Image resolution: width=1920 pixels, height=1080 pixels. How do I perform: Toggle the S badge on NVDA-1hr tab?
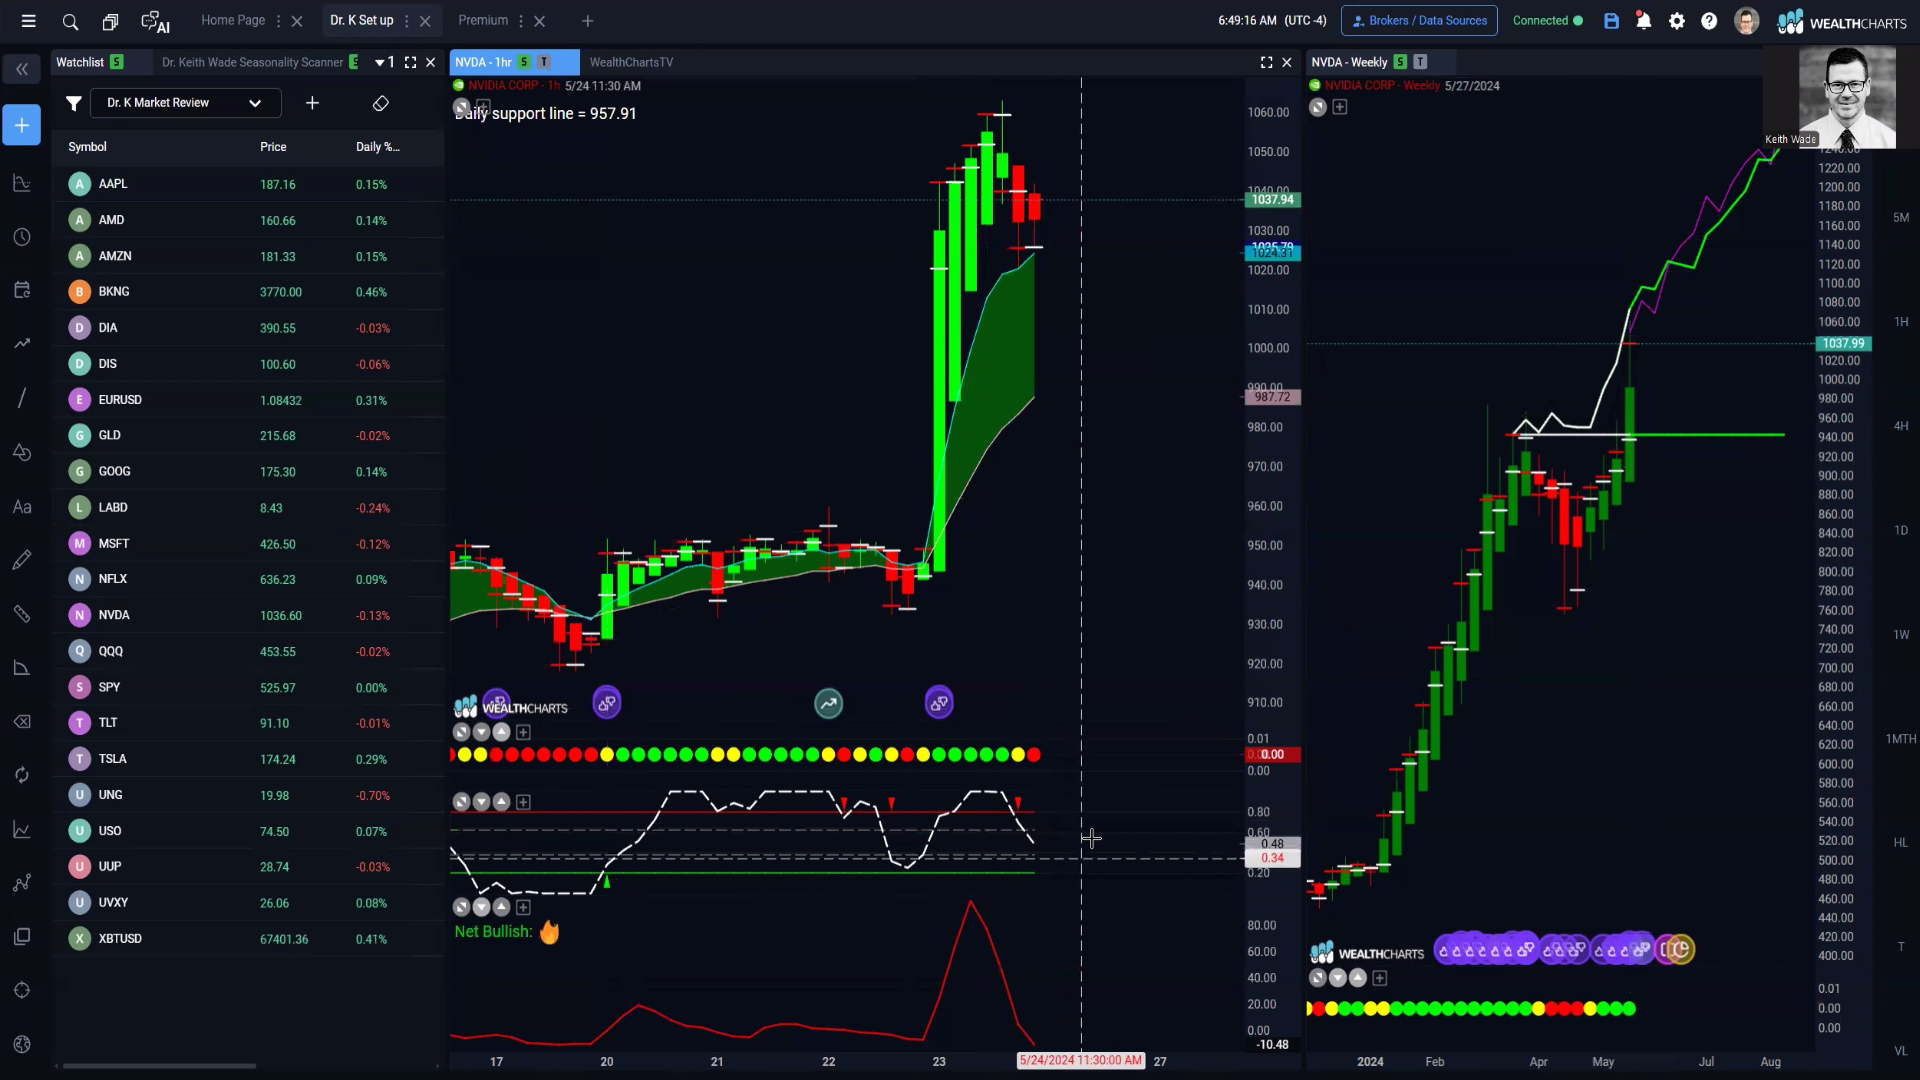[x=524, y=62]
